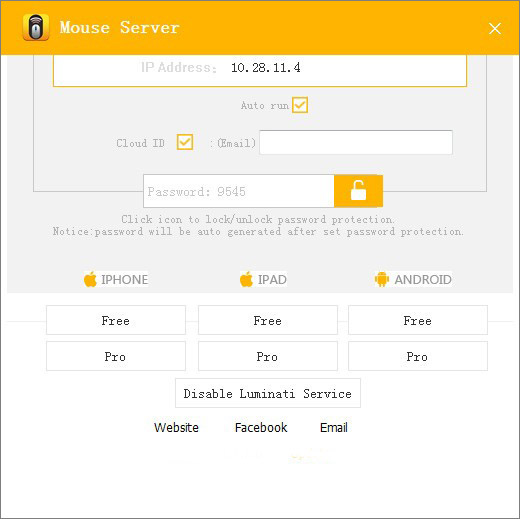Open the Free iPhone app download

(116, 320)
